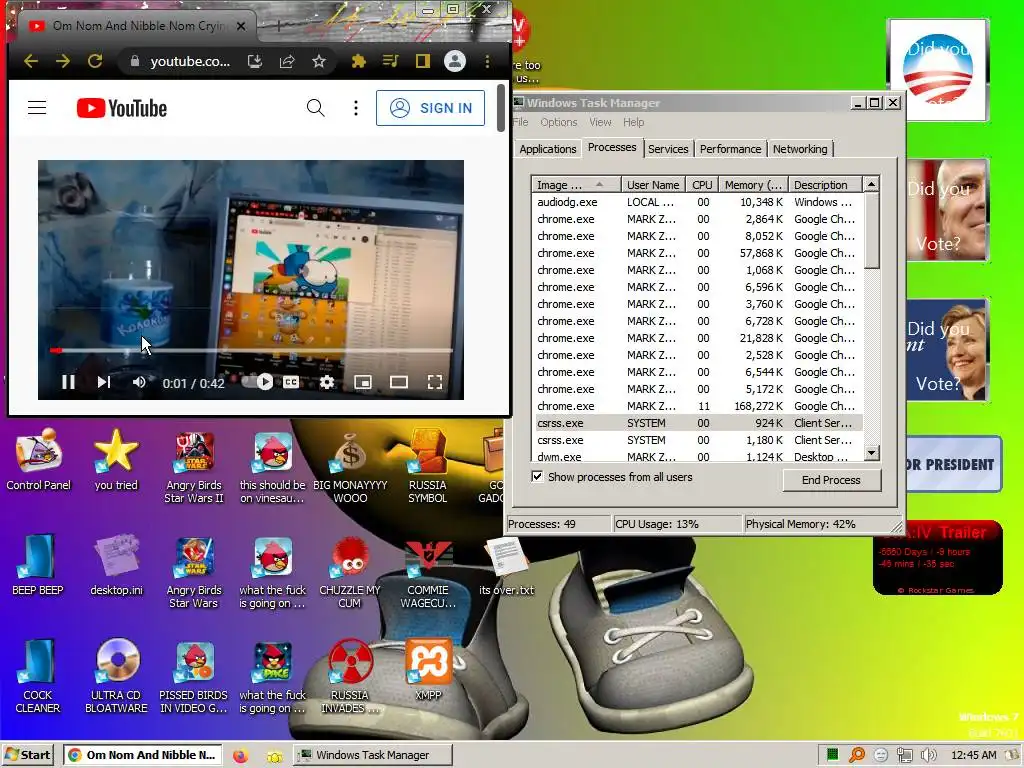Click volume speaker tray icon
The width and height of the screenshot is (1024, 768).
coord(929,756)
